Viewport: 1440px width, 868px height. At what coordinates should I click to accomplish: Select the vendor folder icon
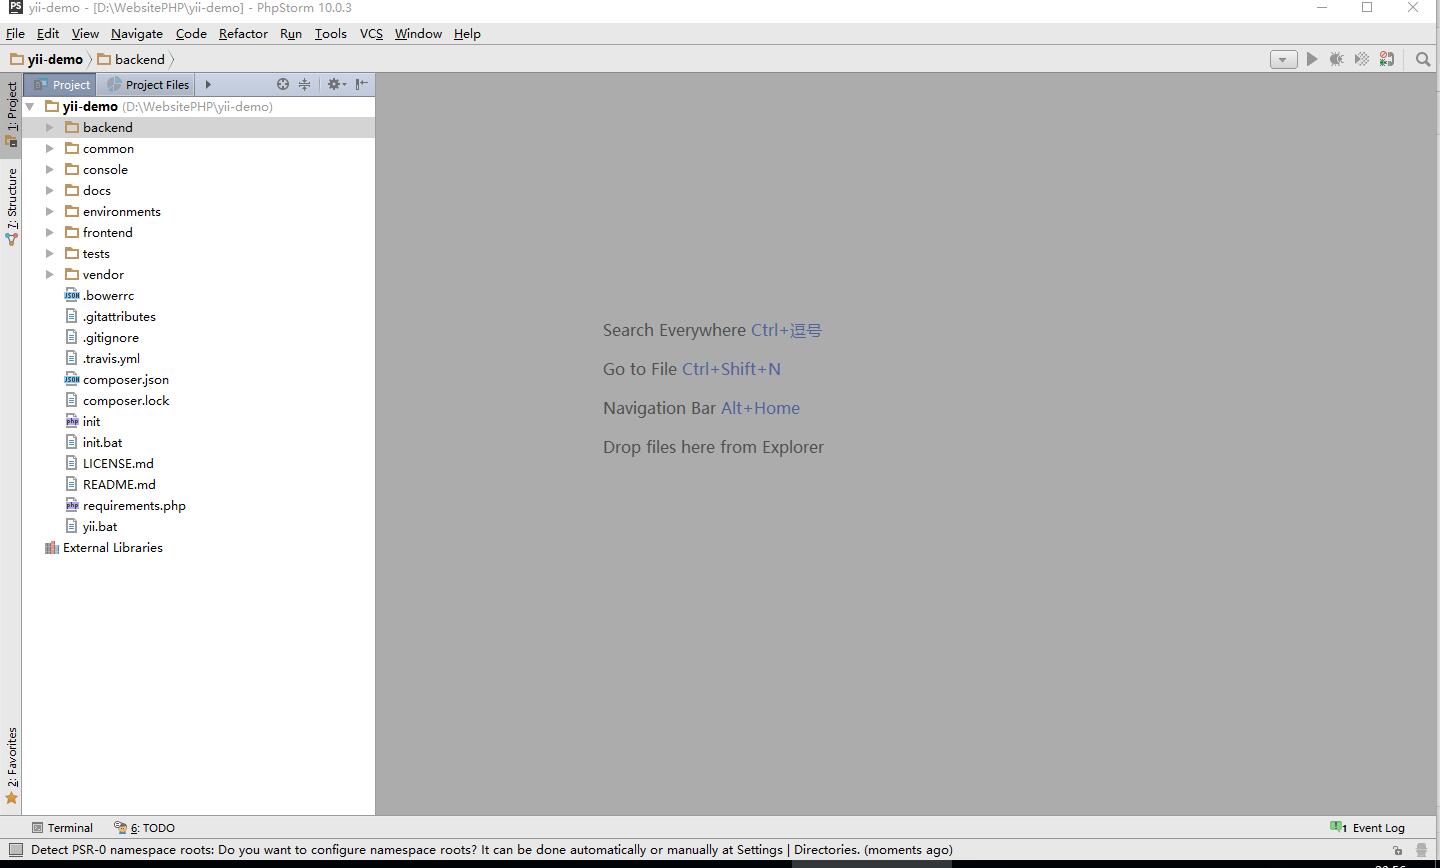click(72, 274)
